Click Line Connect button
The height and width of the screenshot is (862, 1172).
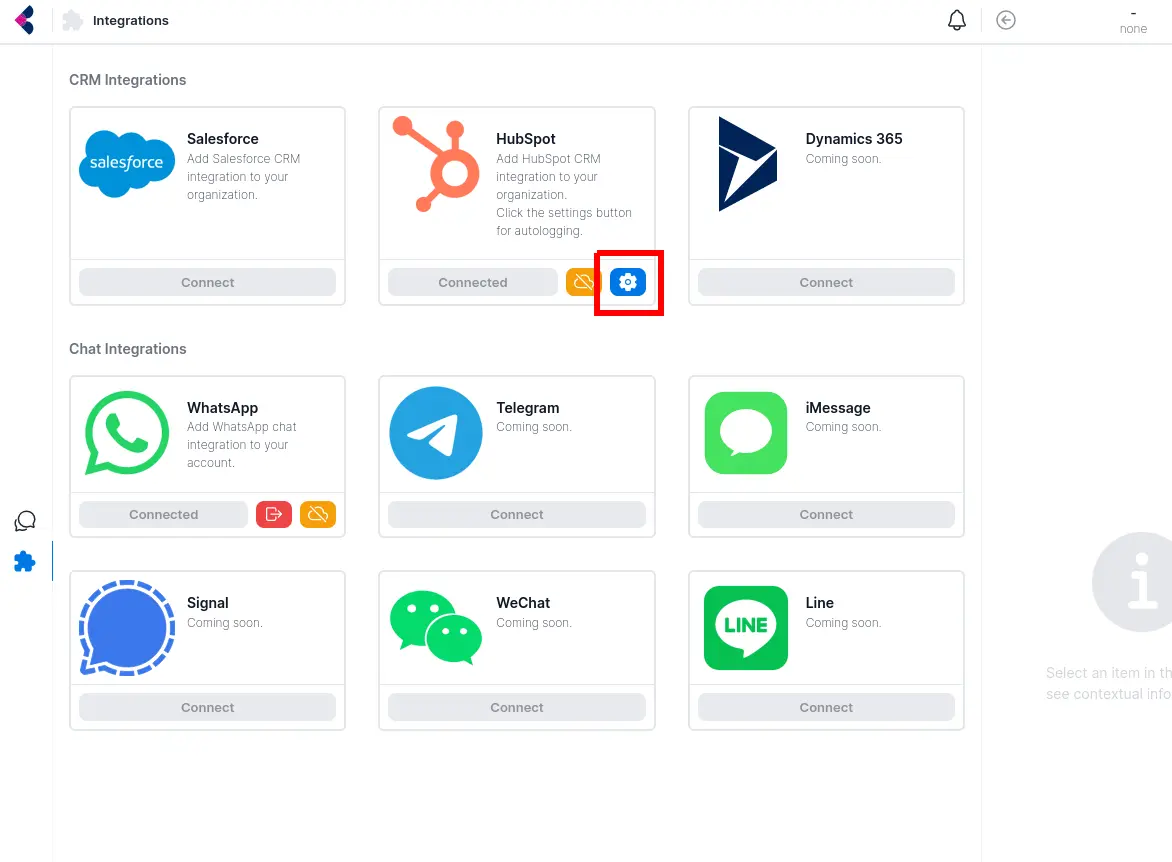click(x=826, y=707)
